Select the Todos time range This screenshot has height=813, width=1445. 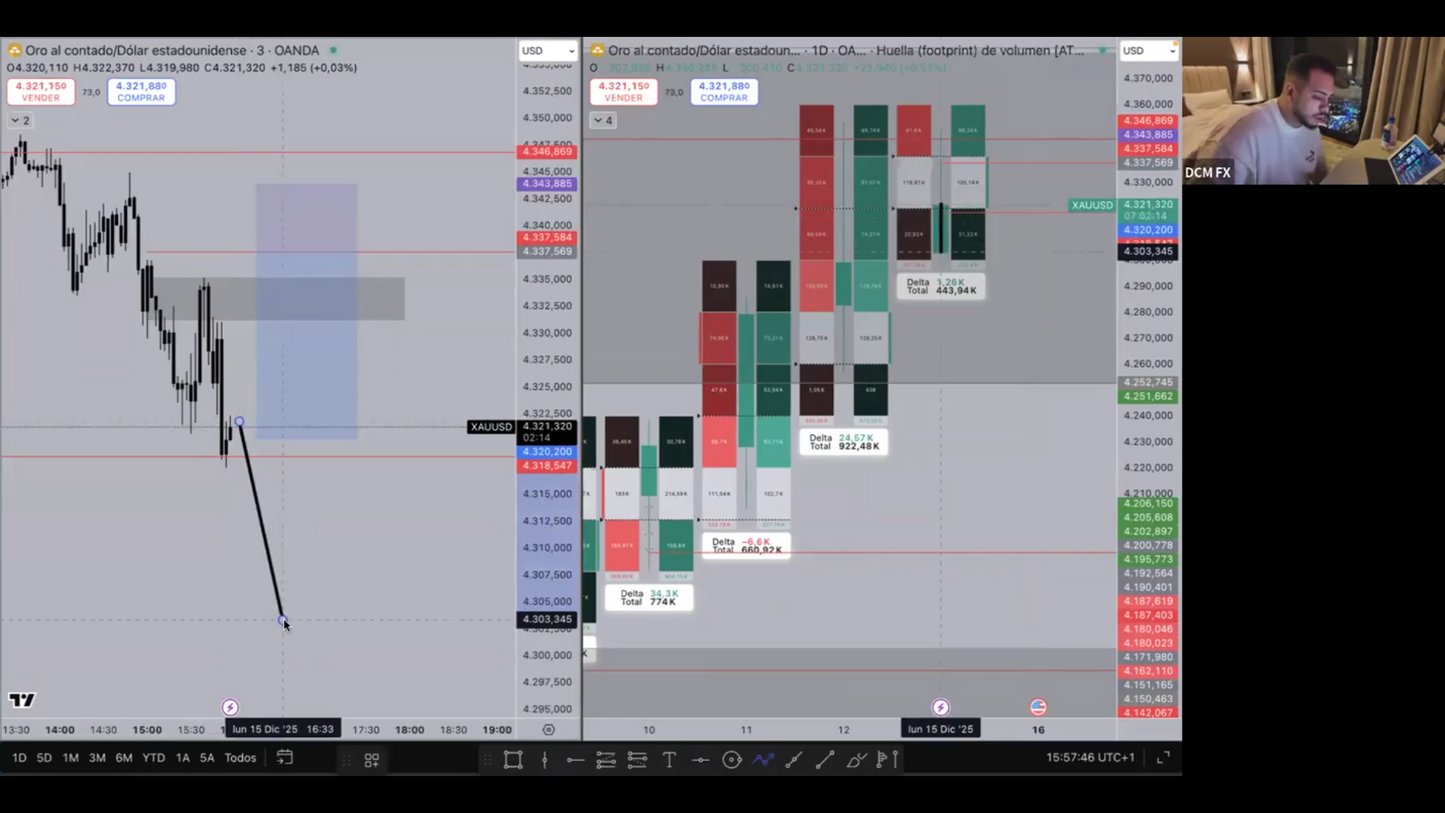click(240, 758)
